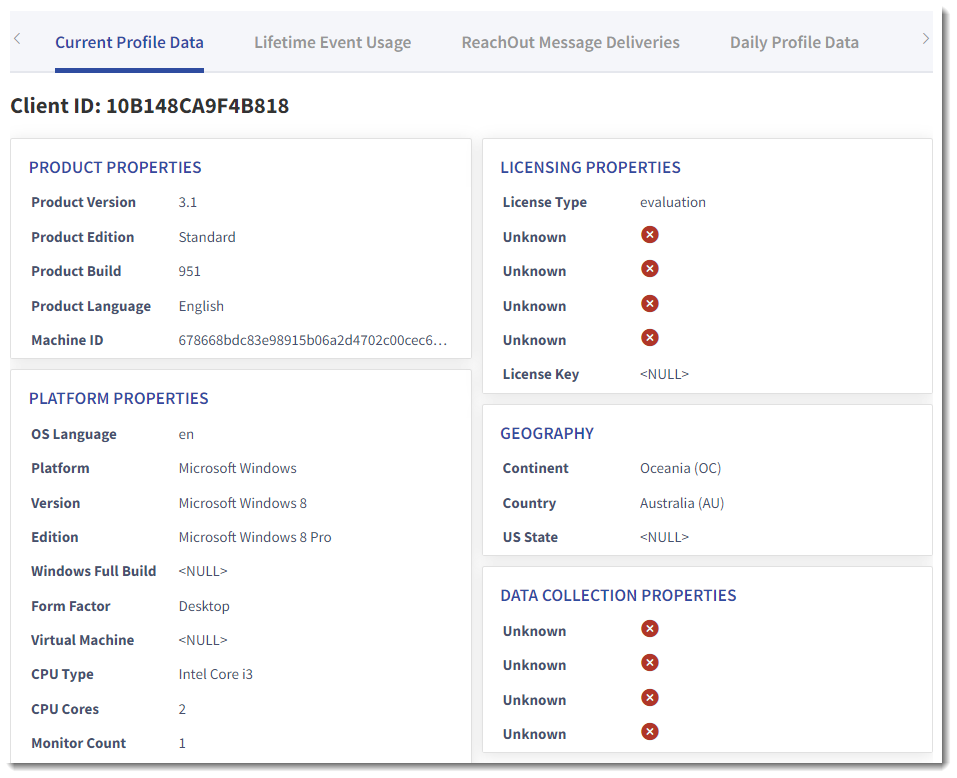Screen dimensions: 957x778
Task: Select the Daily Profile Data tab
Action: coord(794,43)
